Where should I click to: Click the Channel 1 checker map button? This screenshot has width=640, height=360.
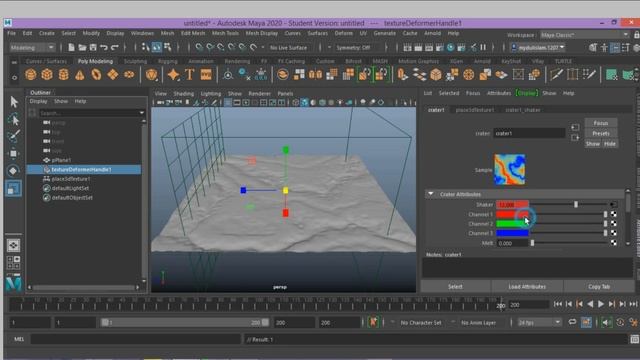(613, 214)
